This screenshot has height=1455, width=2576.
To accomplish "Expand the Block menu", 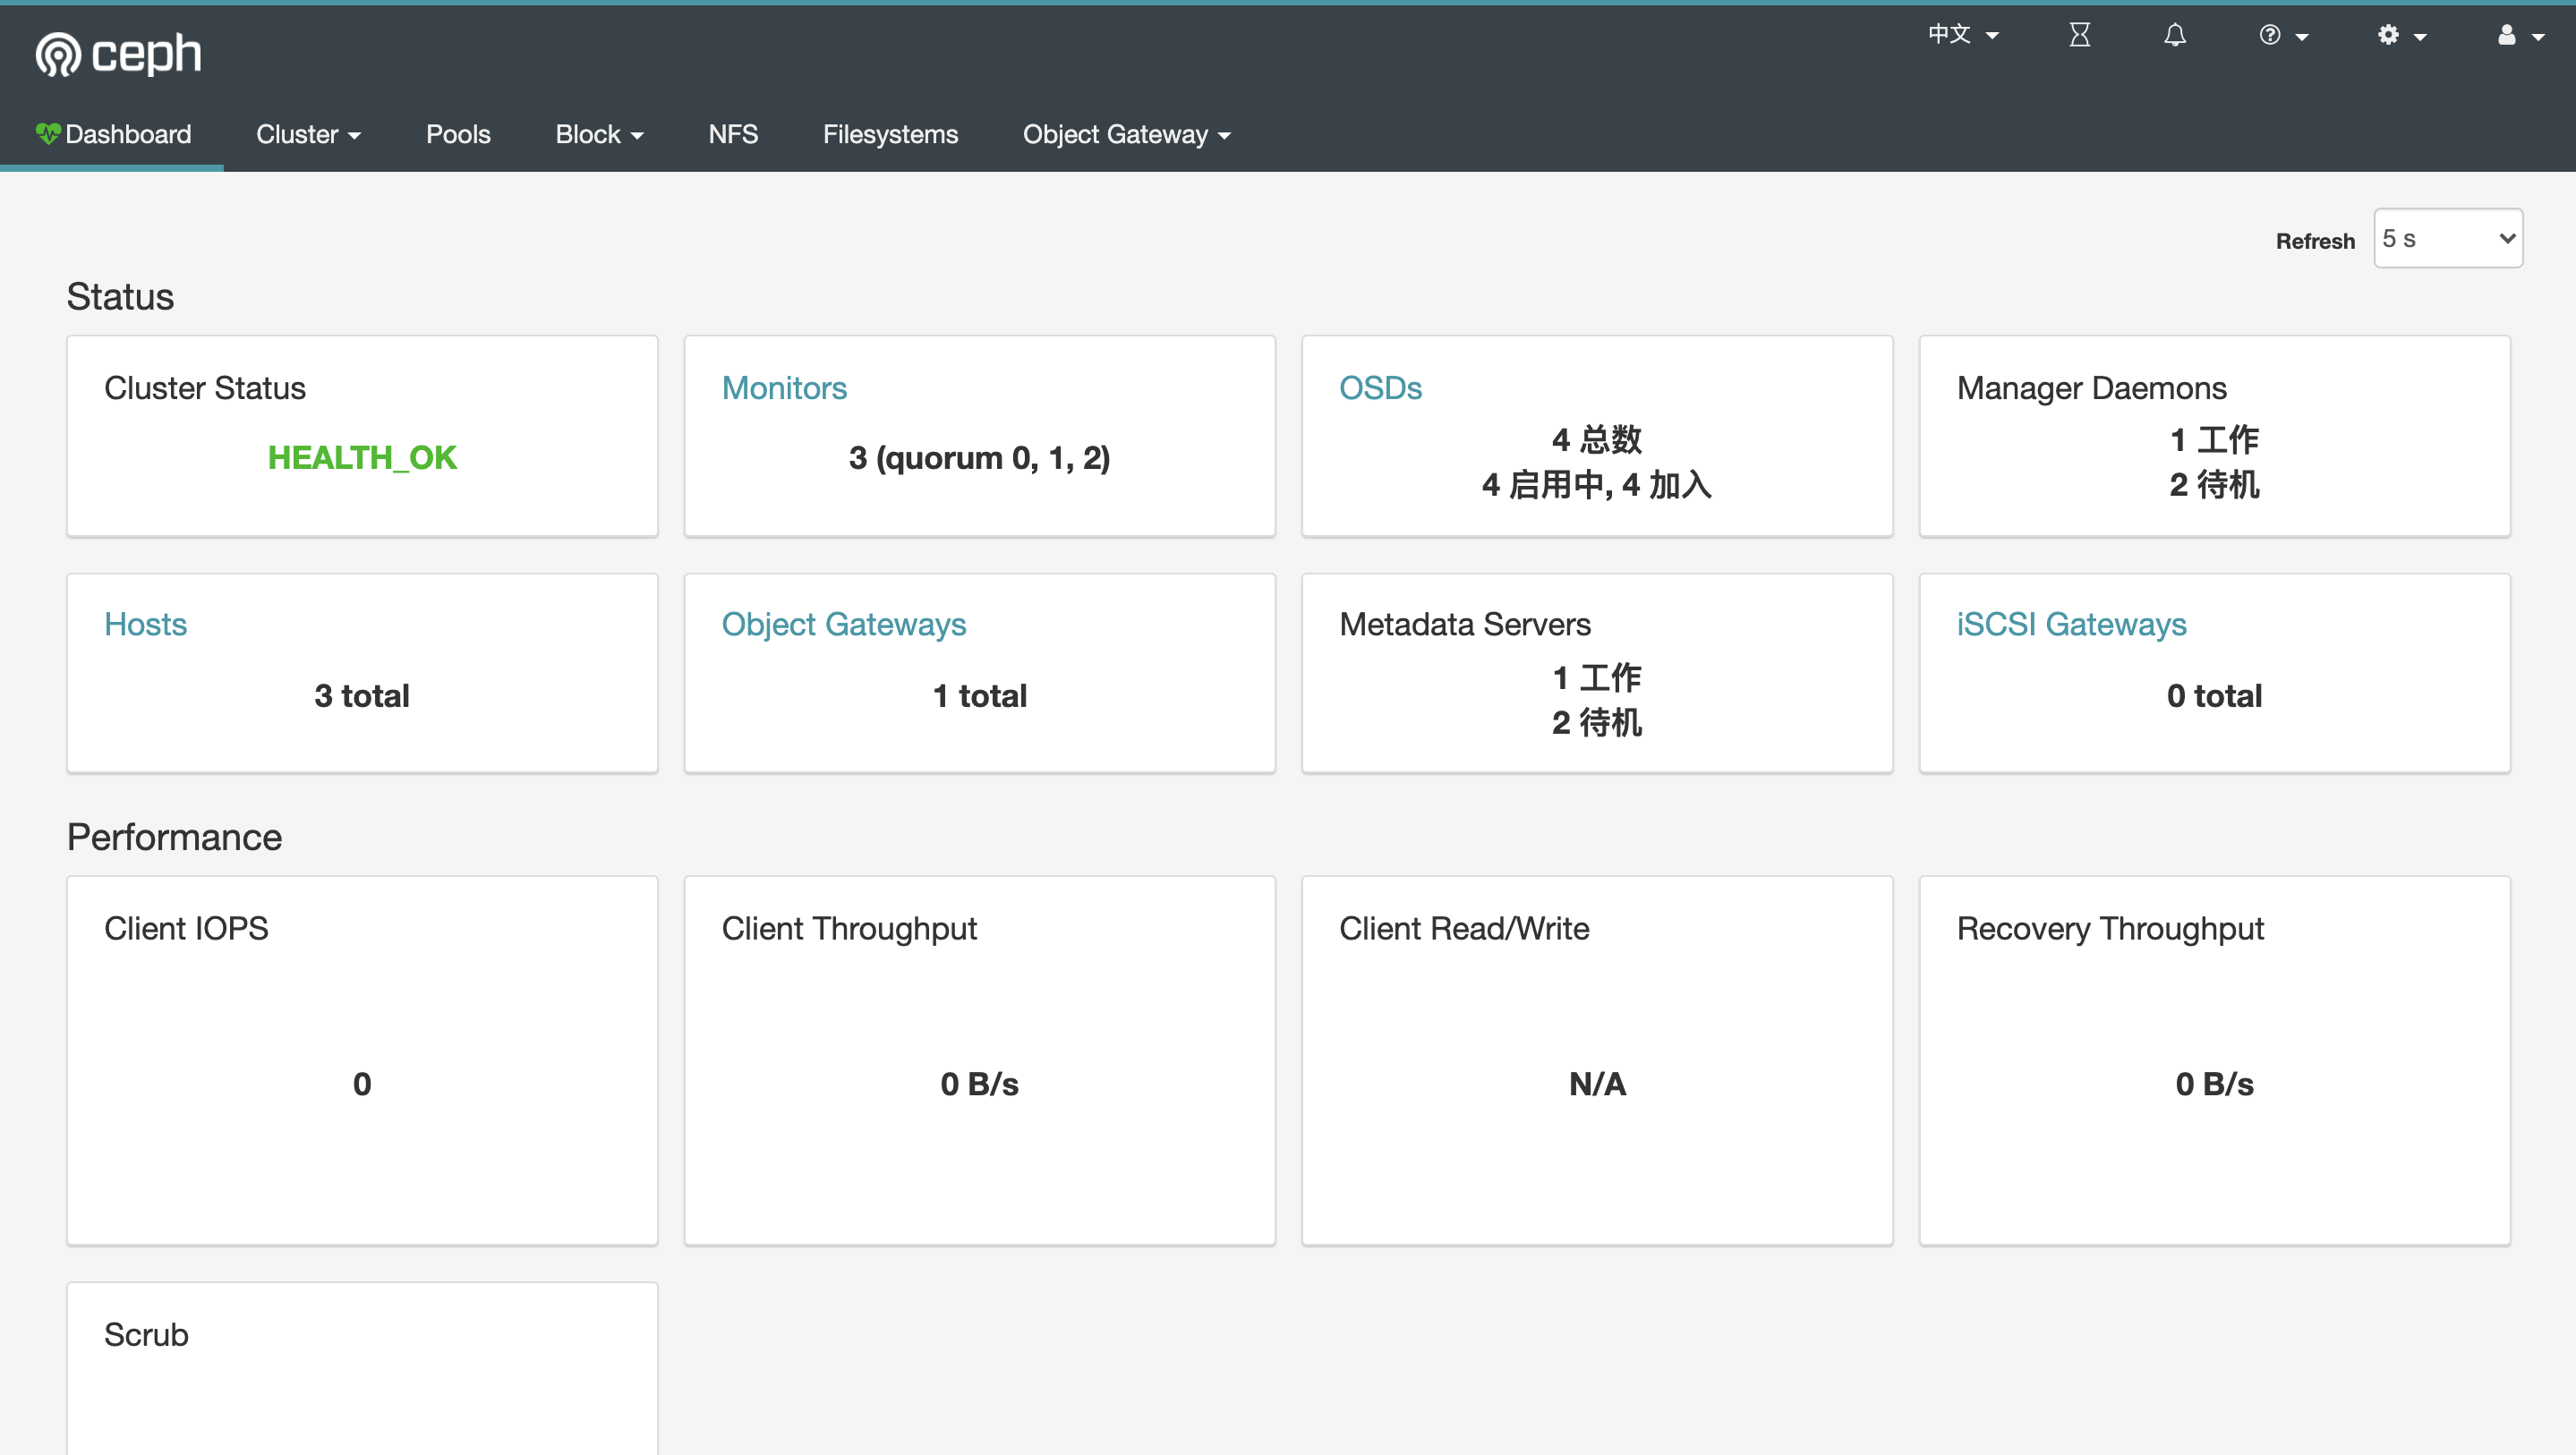I will pyautogui.click(x=598, y=134).
